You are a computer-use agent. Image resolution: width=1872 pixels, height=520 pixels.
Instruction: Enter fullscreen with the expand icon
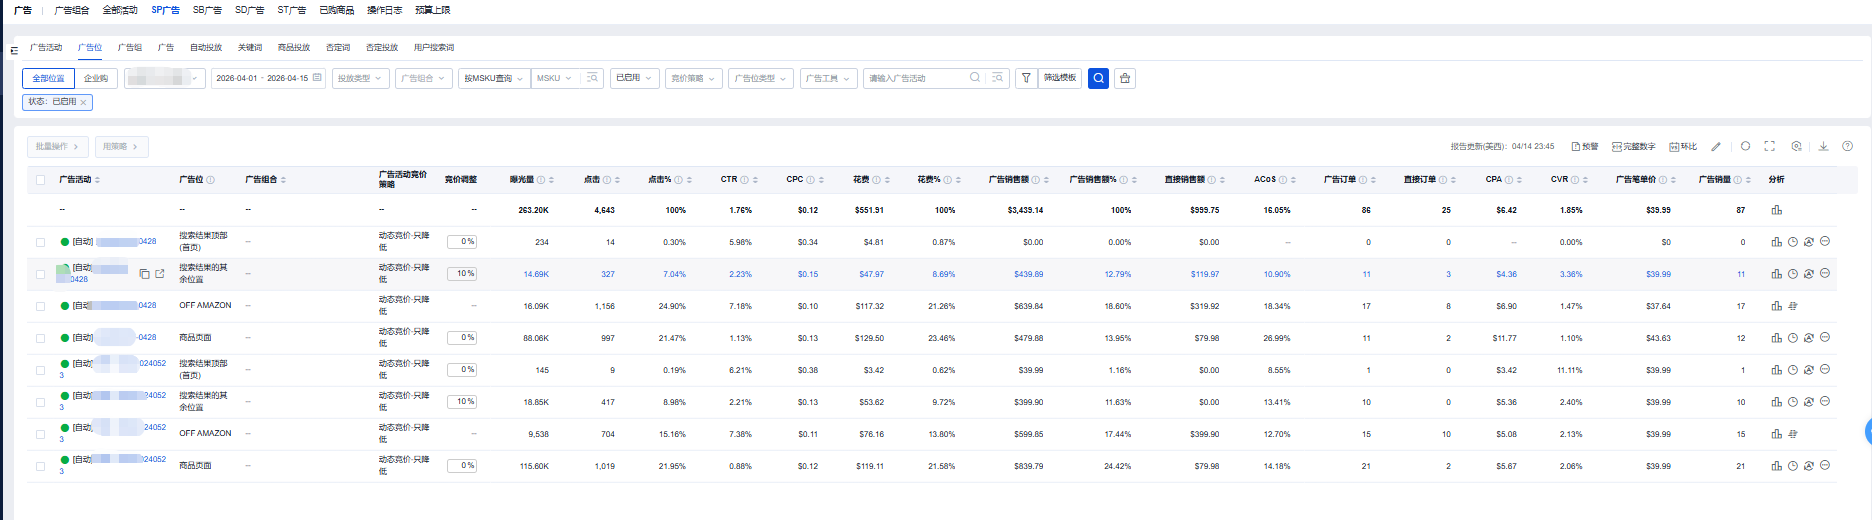coord(1769,146)
